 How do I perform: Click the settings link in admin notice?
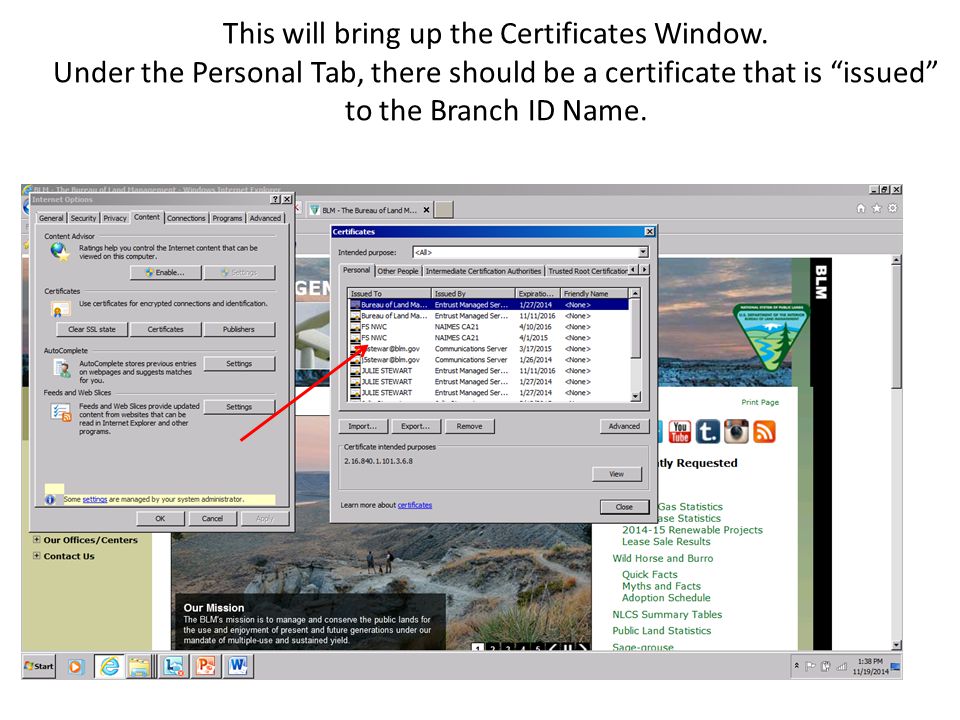(x=95, y=500)
